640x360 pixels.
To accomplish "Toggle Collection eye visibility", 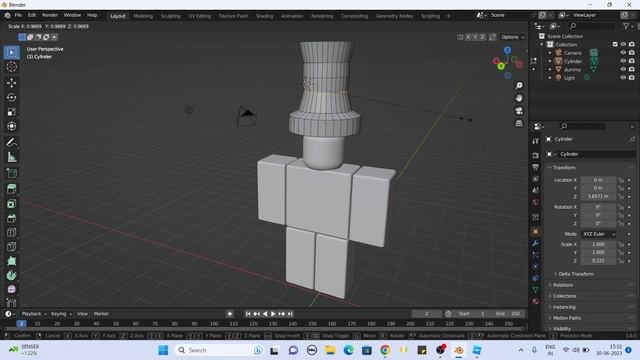I will coord(623,44).
